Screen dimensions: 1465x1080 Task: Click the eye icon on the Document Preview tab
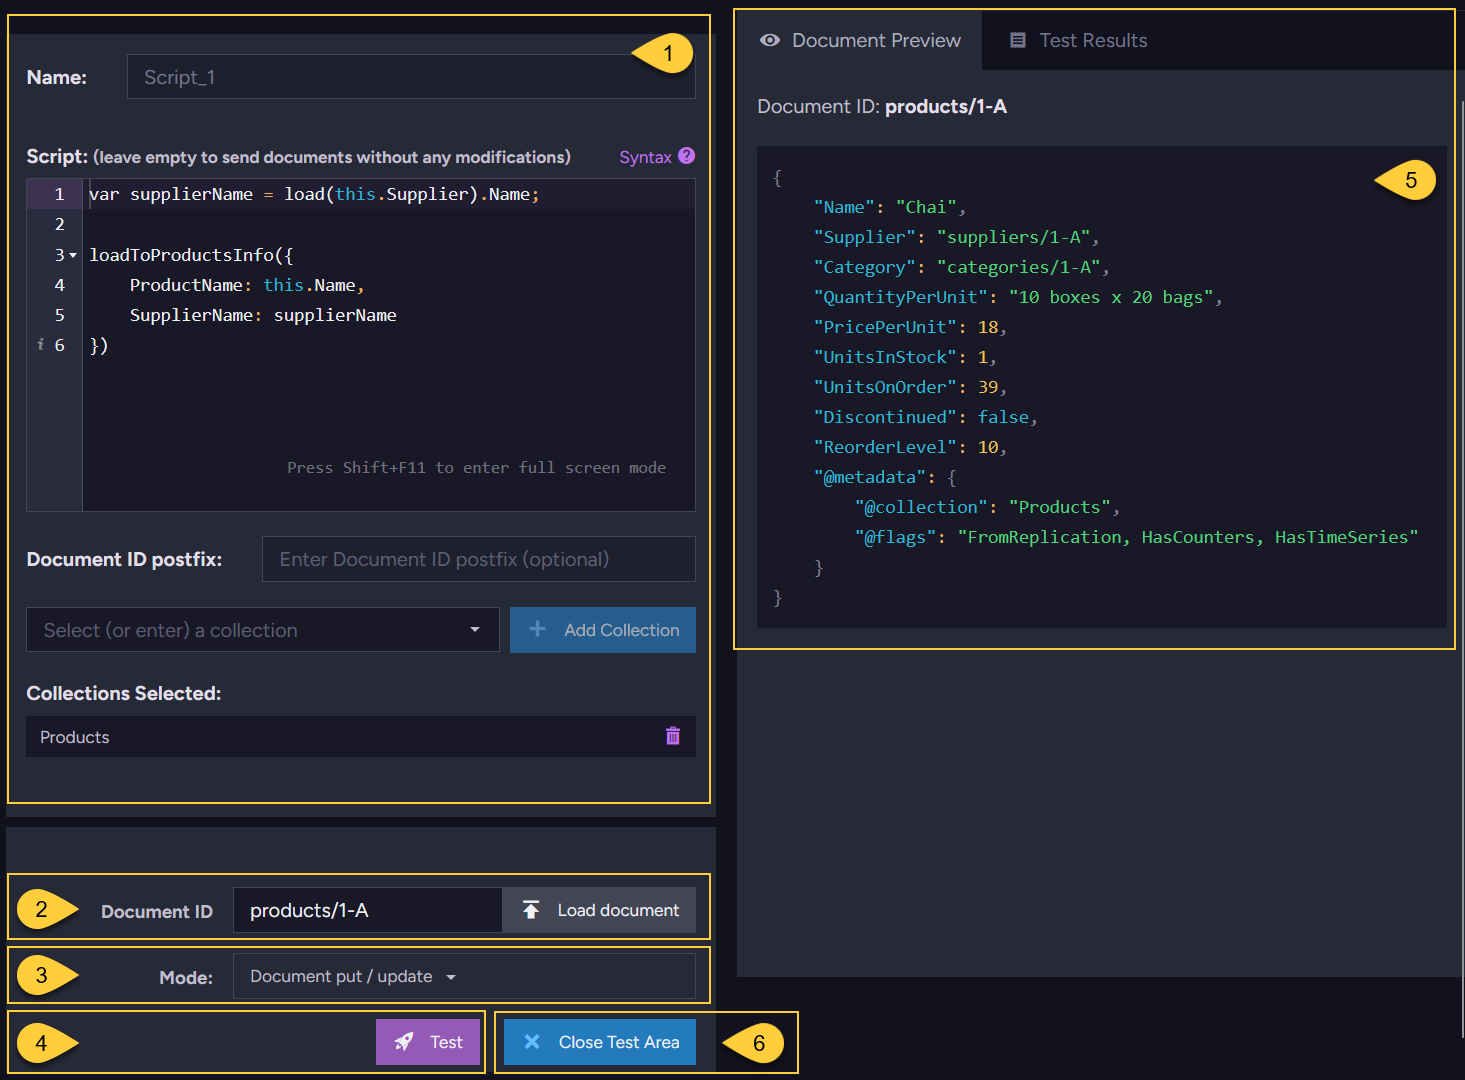pyautogui.click(x=770, y=40)
